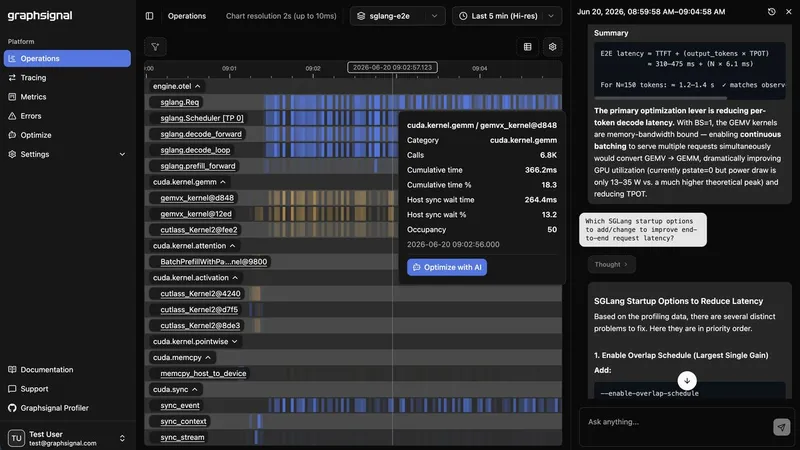
Task: Click the graphsignal logo
Action: click(x=40, y=16)
